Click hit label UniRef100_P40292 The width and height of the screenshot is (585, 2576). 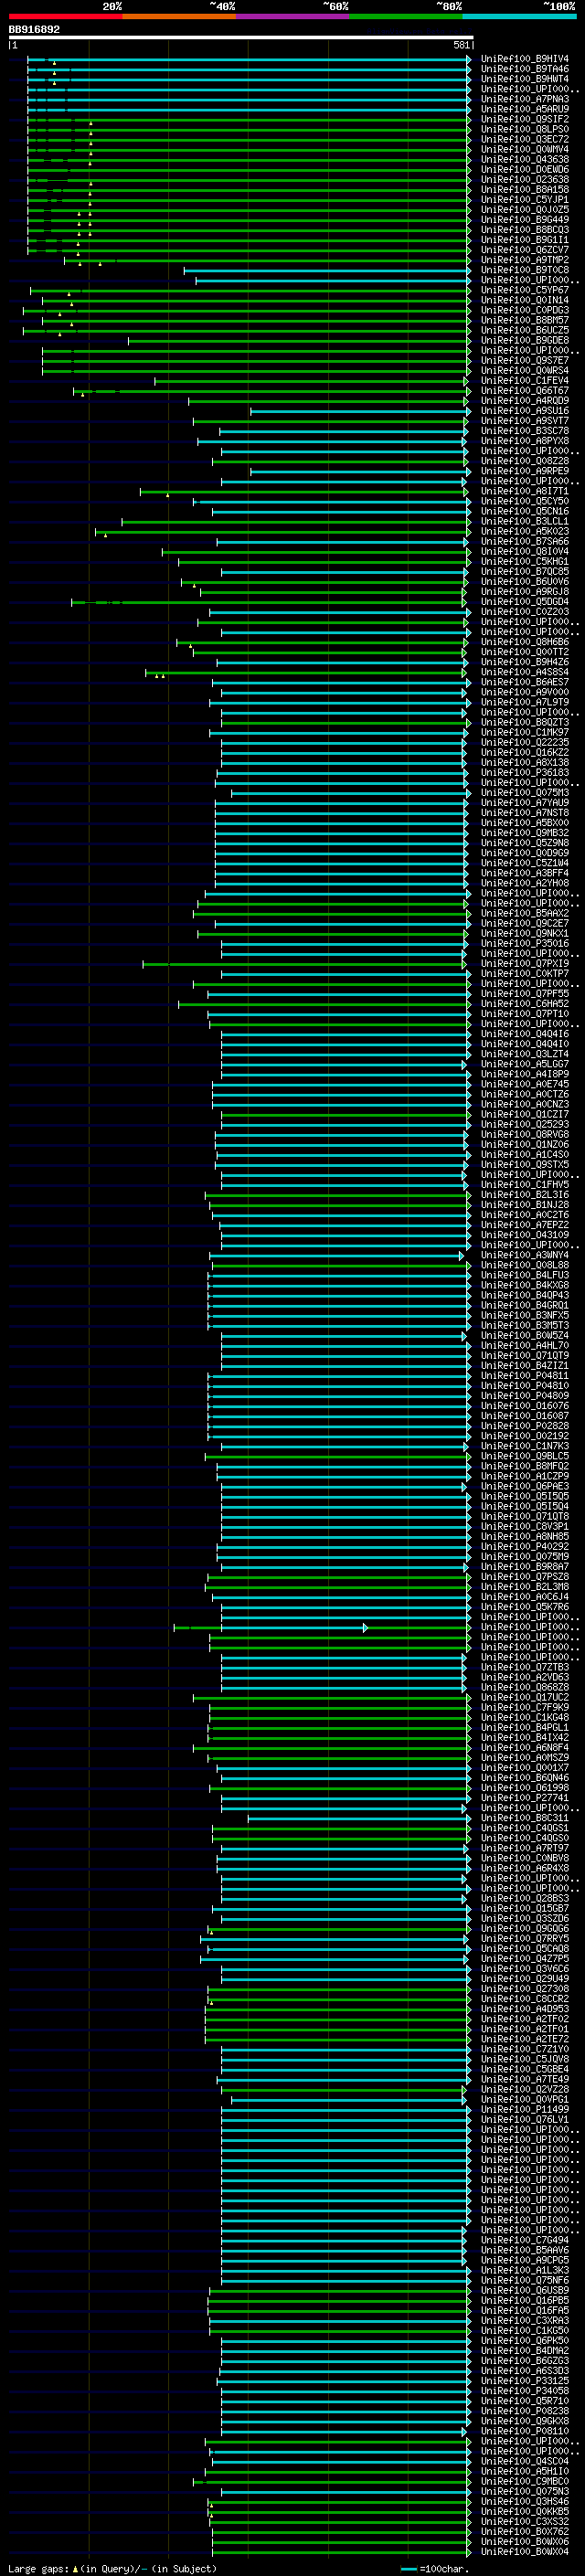click(524, 1547)
